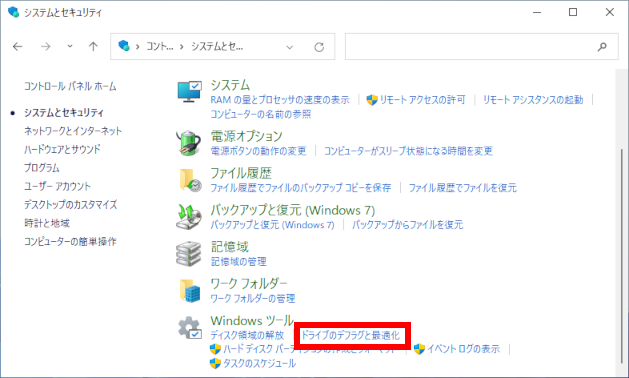
Task: Open イベント ログの表示 link
Action: (464, 349)
